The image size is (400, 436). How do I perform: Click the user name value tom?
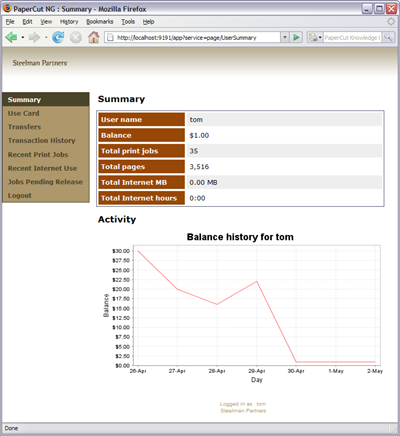click(x=196, y=120)
